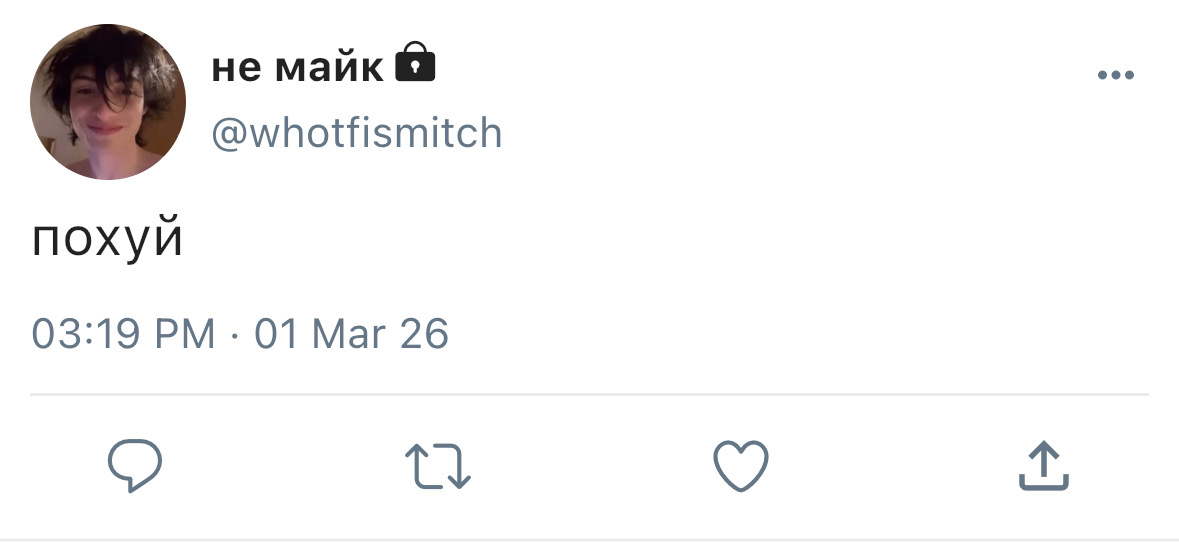Select the tweet text "похуй"

[108, 240]
